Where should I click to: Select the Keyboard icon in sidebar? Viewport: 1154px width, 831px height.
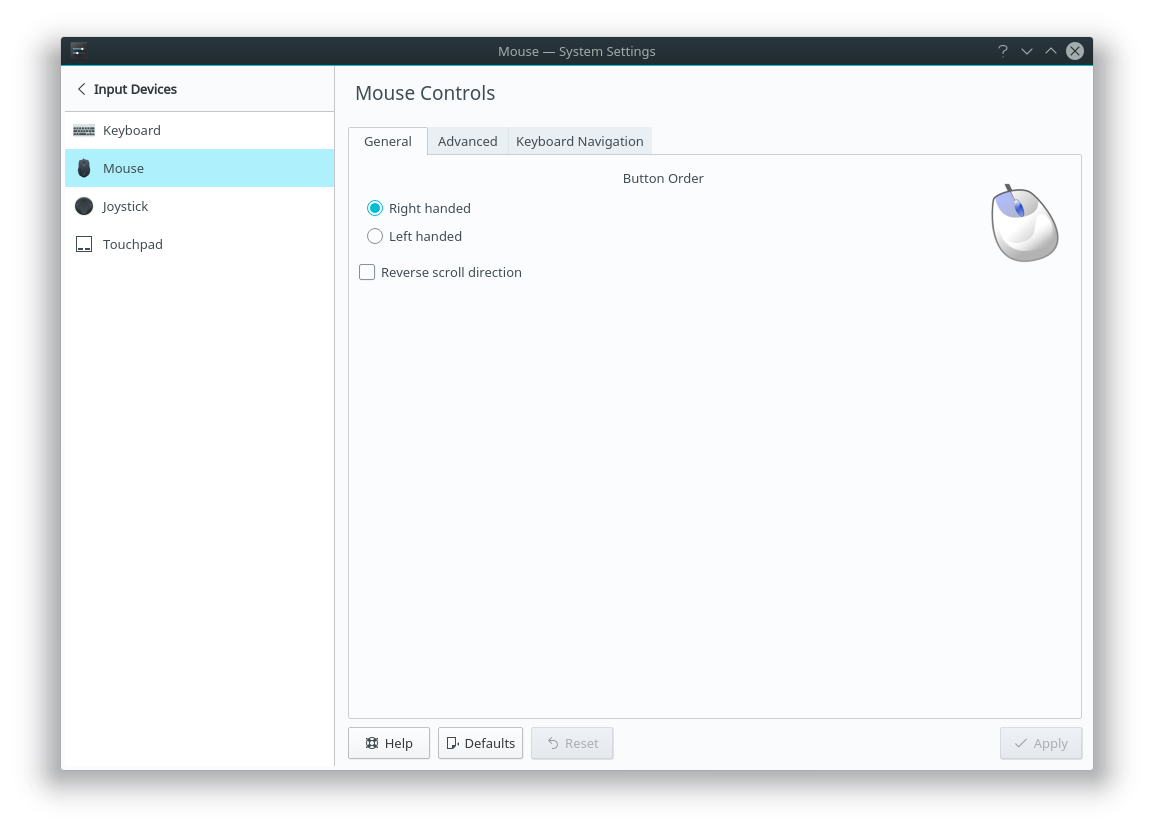(84, 130)
